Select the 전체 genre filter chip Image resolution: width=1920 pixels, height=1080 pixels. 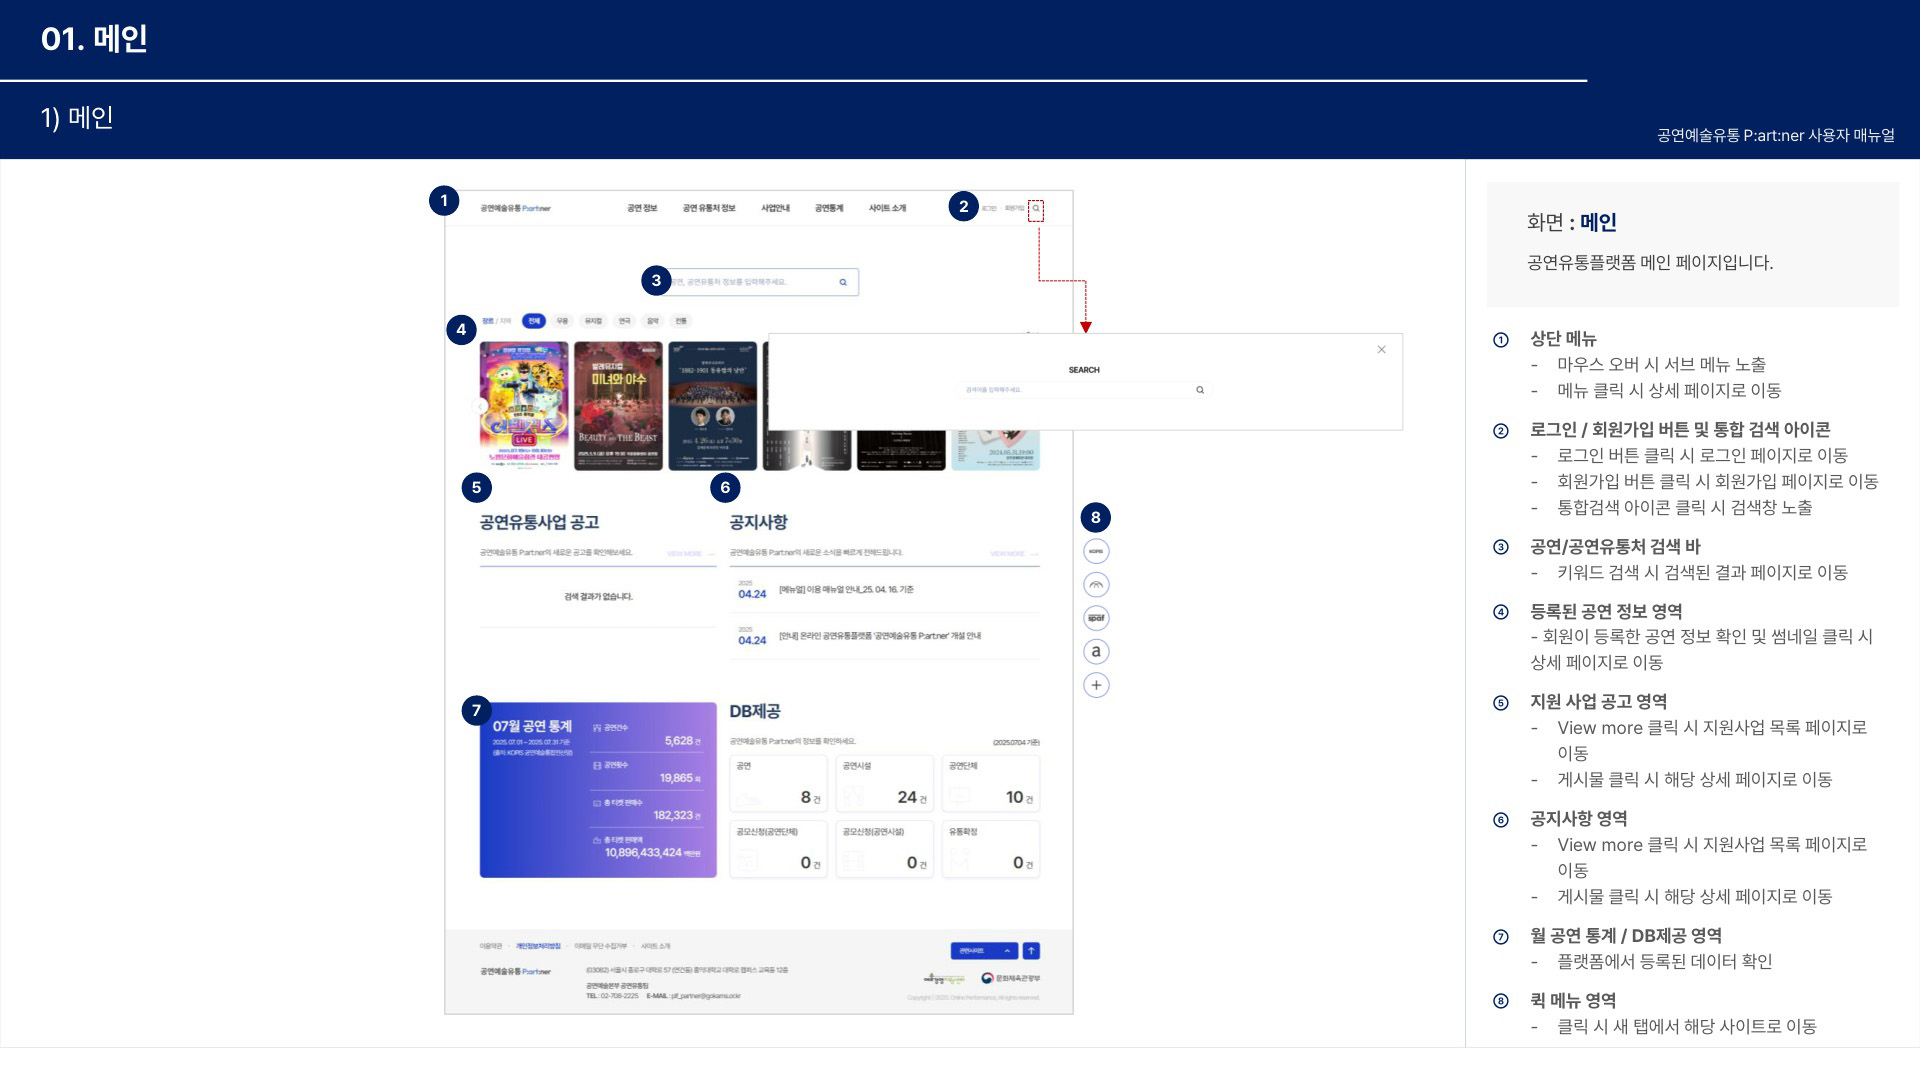click(534, 321)
